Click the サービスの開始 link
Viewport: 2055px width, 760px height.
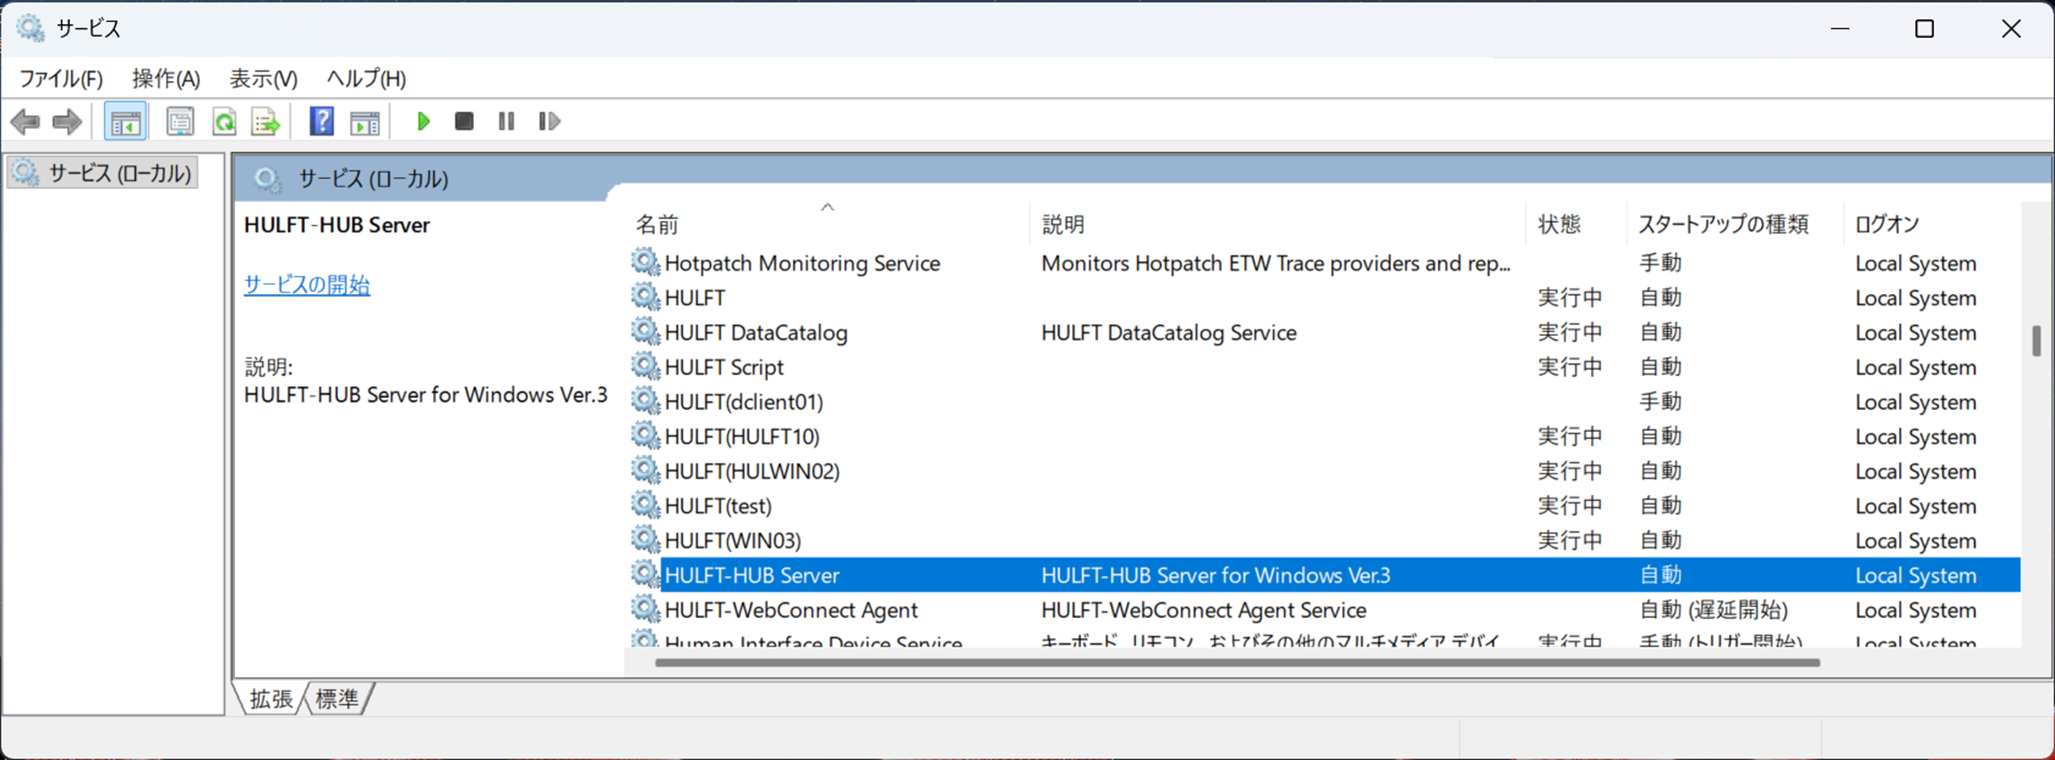pyautogui.click(x=307, y=284)
